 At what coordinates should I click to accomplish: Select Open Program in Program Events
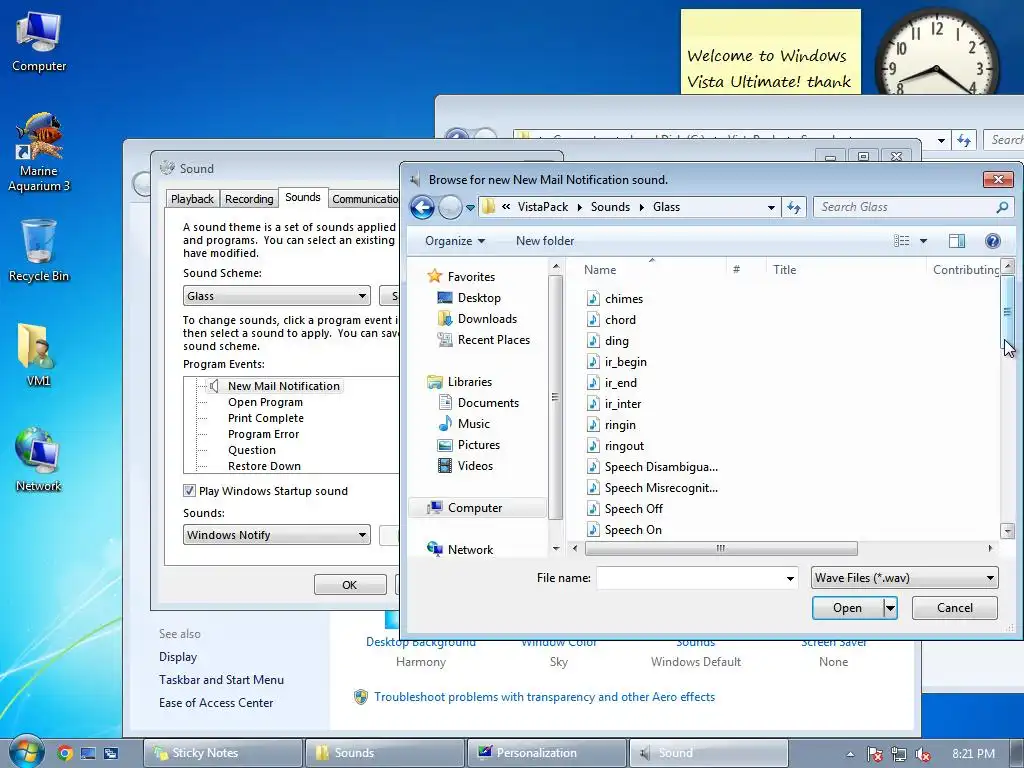[265, 402]
